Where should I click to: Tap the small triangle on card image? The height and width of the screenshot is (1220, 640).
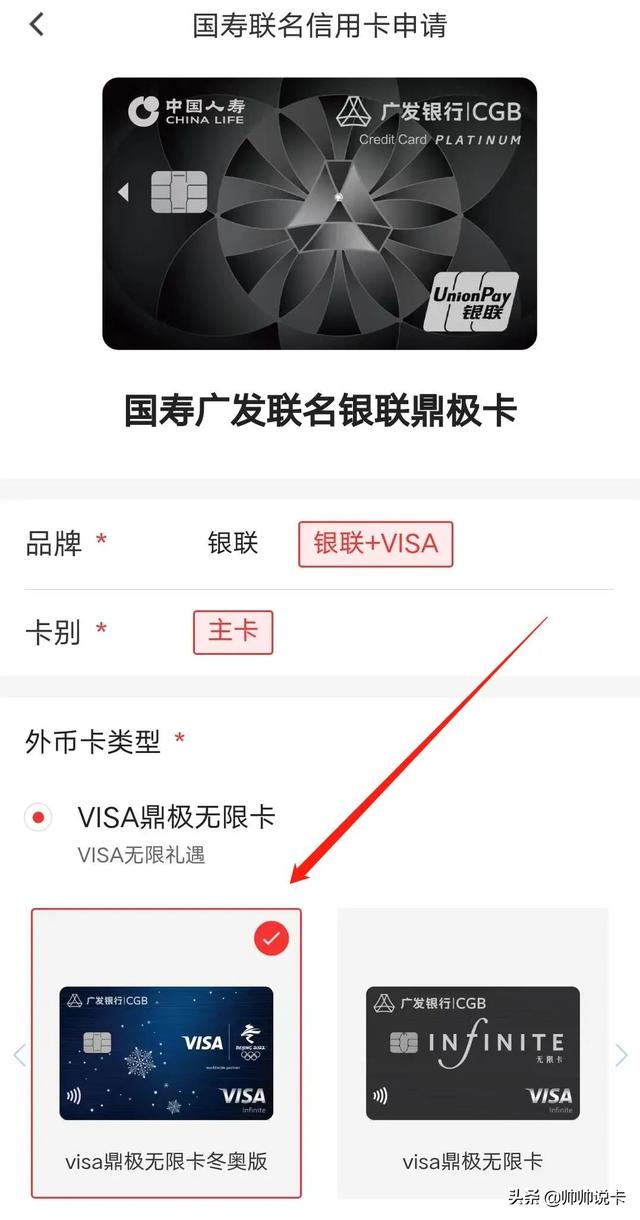click(124, 191)
